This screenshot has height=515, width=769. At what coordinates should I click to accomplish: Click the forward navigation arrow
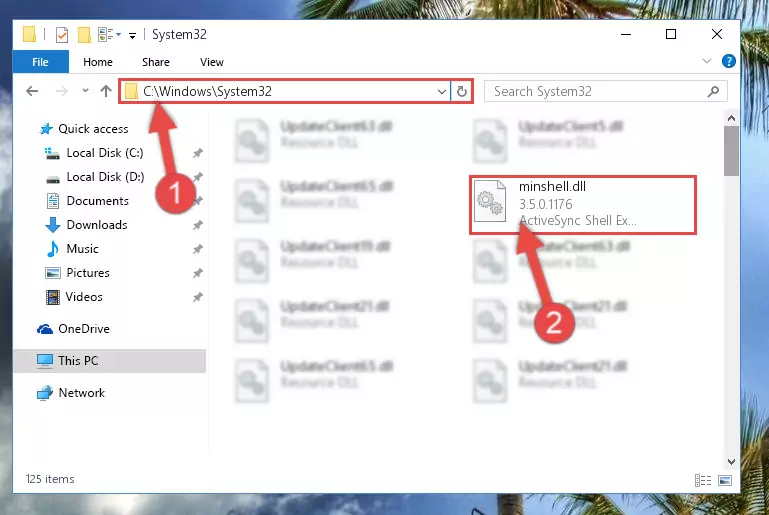[61, 91]
